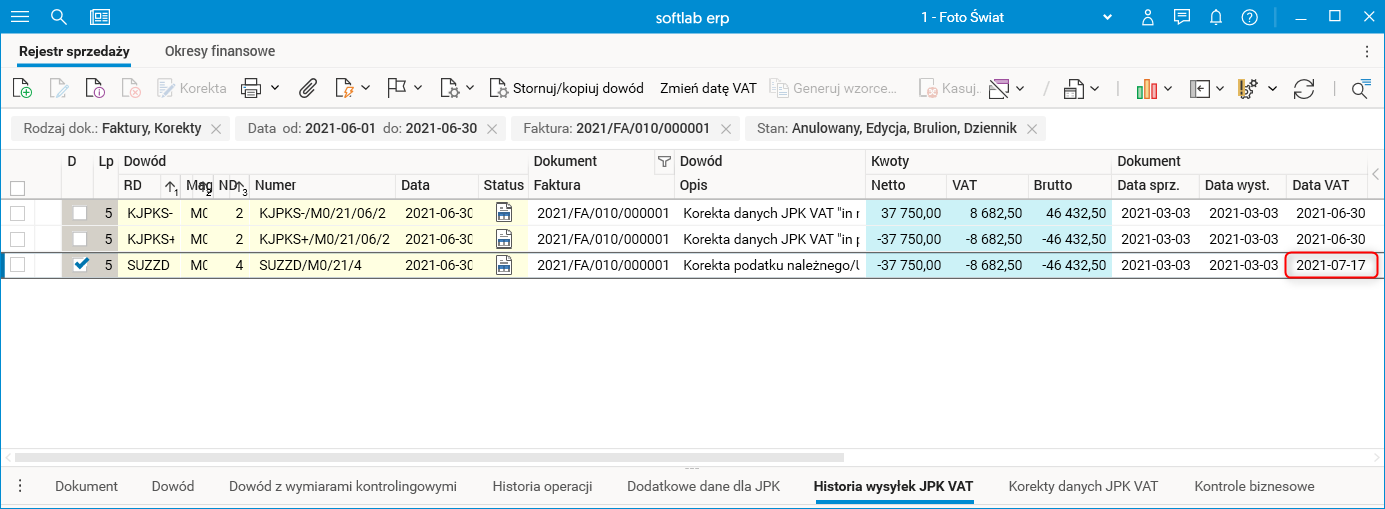
Task: Open the bar chart dropdown arrow
Action: 1168,88
